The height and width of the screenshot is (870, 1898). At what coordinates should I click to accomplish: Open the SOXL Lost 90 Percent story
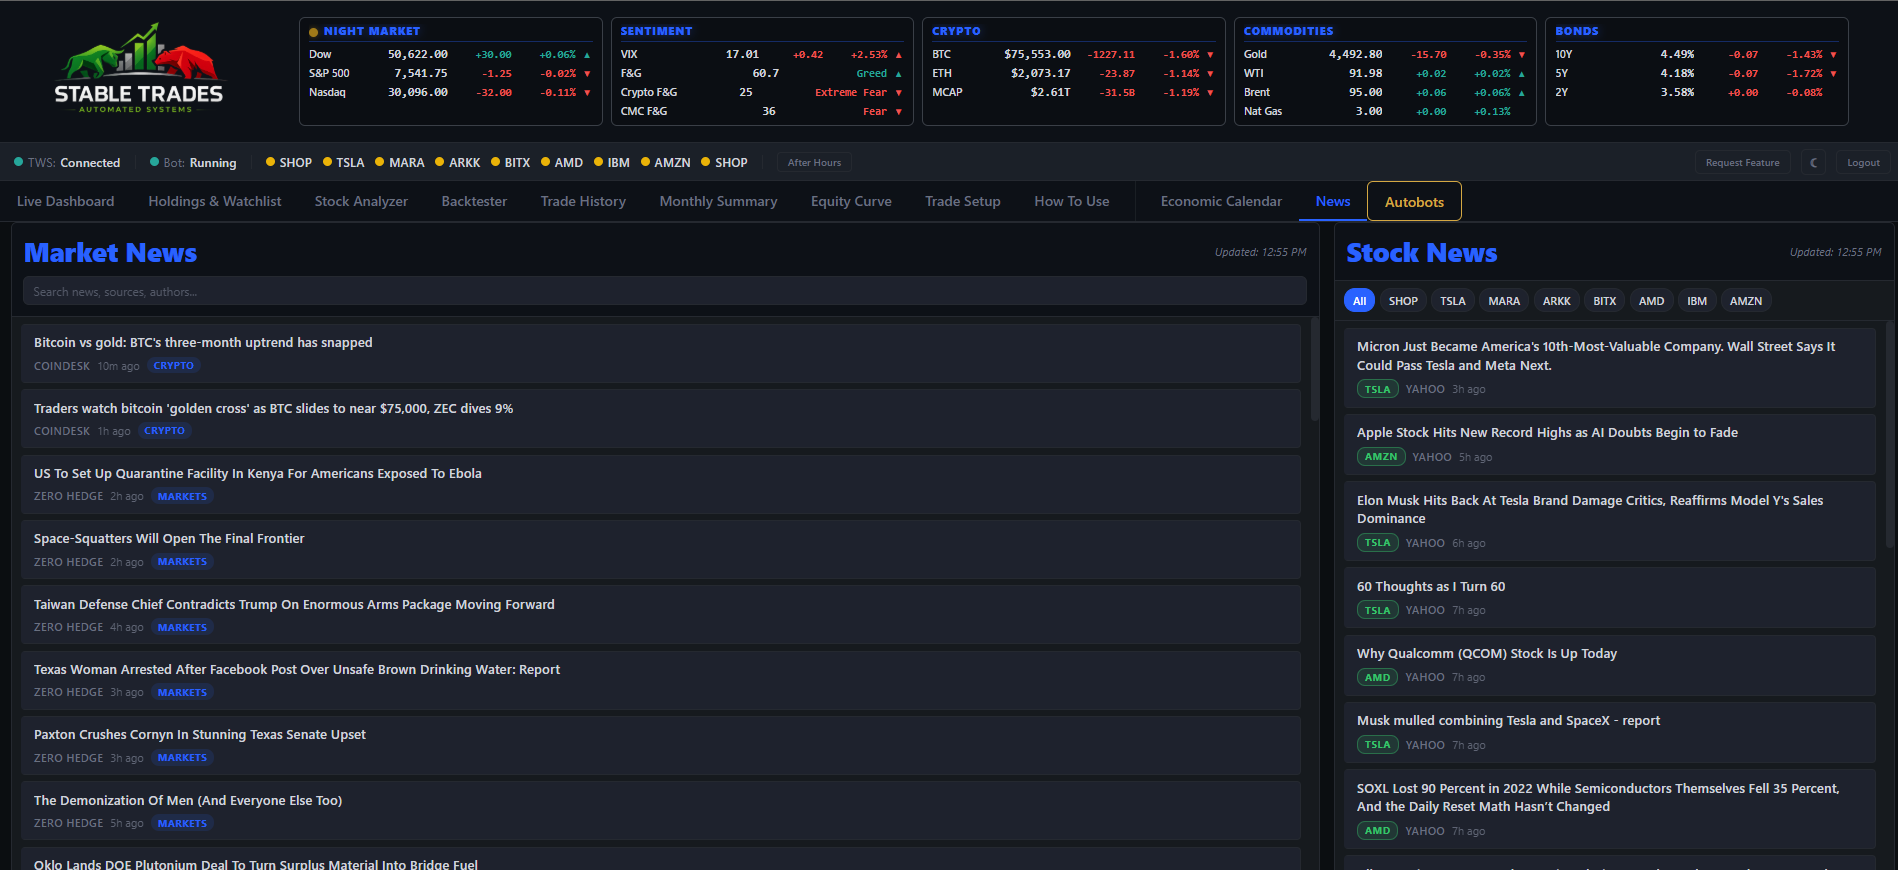pos(1609,809)
